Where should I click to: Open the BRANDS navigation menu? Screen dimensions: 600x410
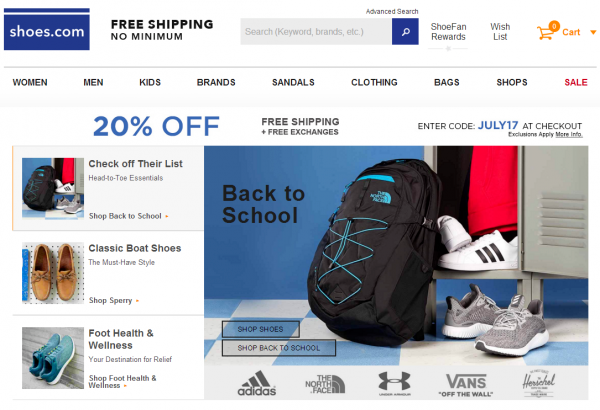(x=216, y=82)
